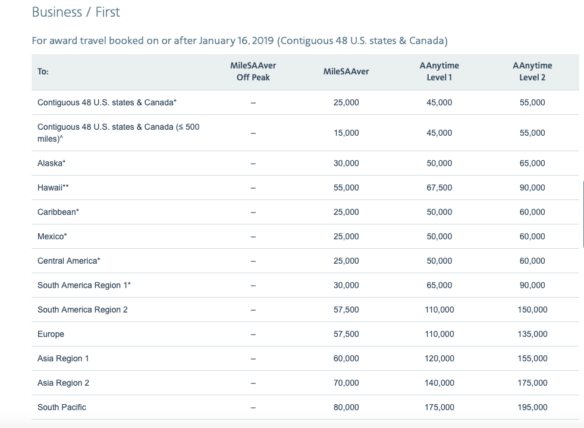Screen dimensions: 584x428
Task: Select the Mexico row label
Action: coord(52,237)
